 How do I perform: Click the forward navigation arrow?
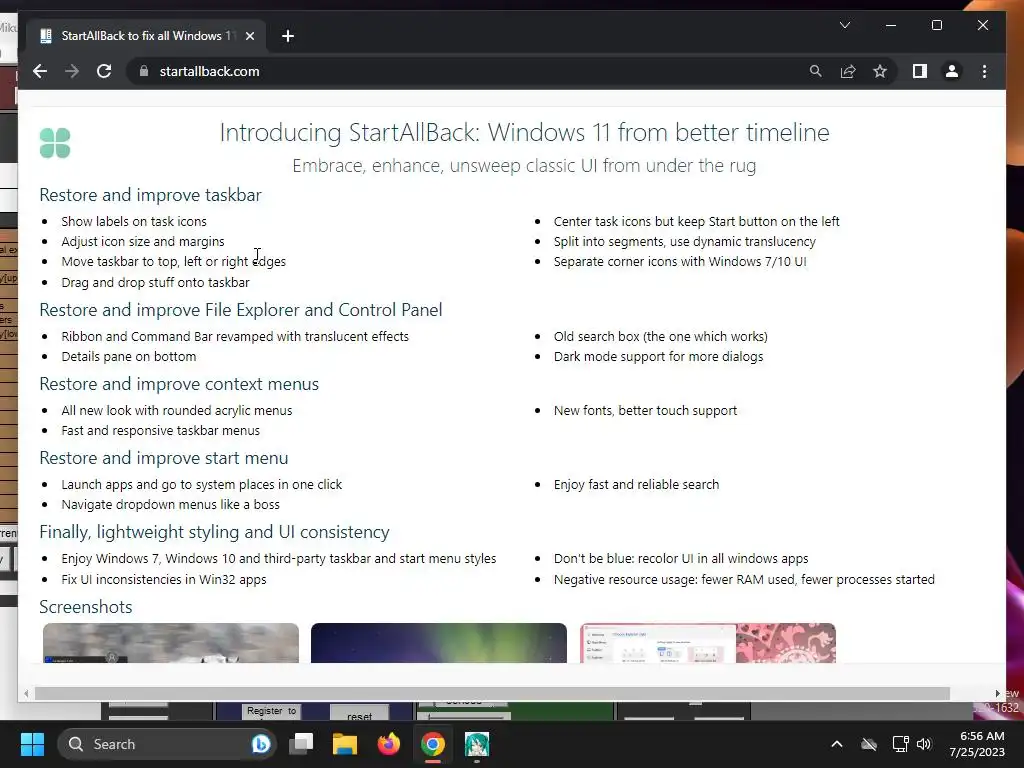pos(72,71)
